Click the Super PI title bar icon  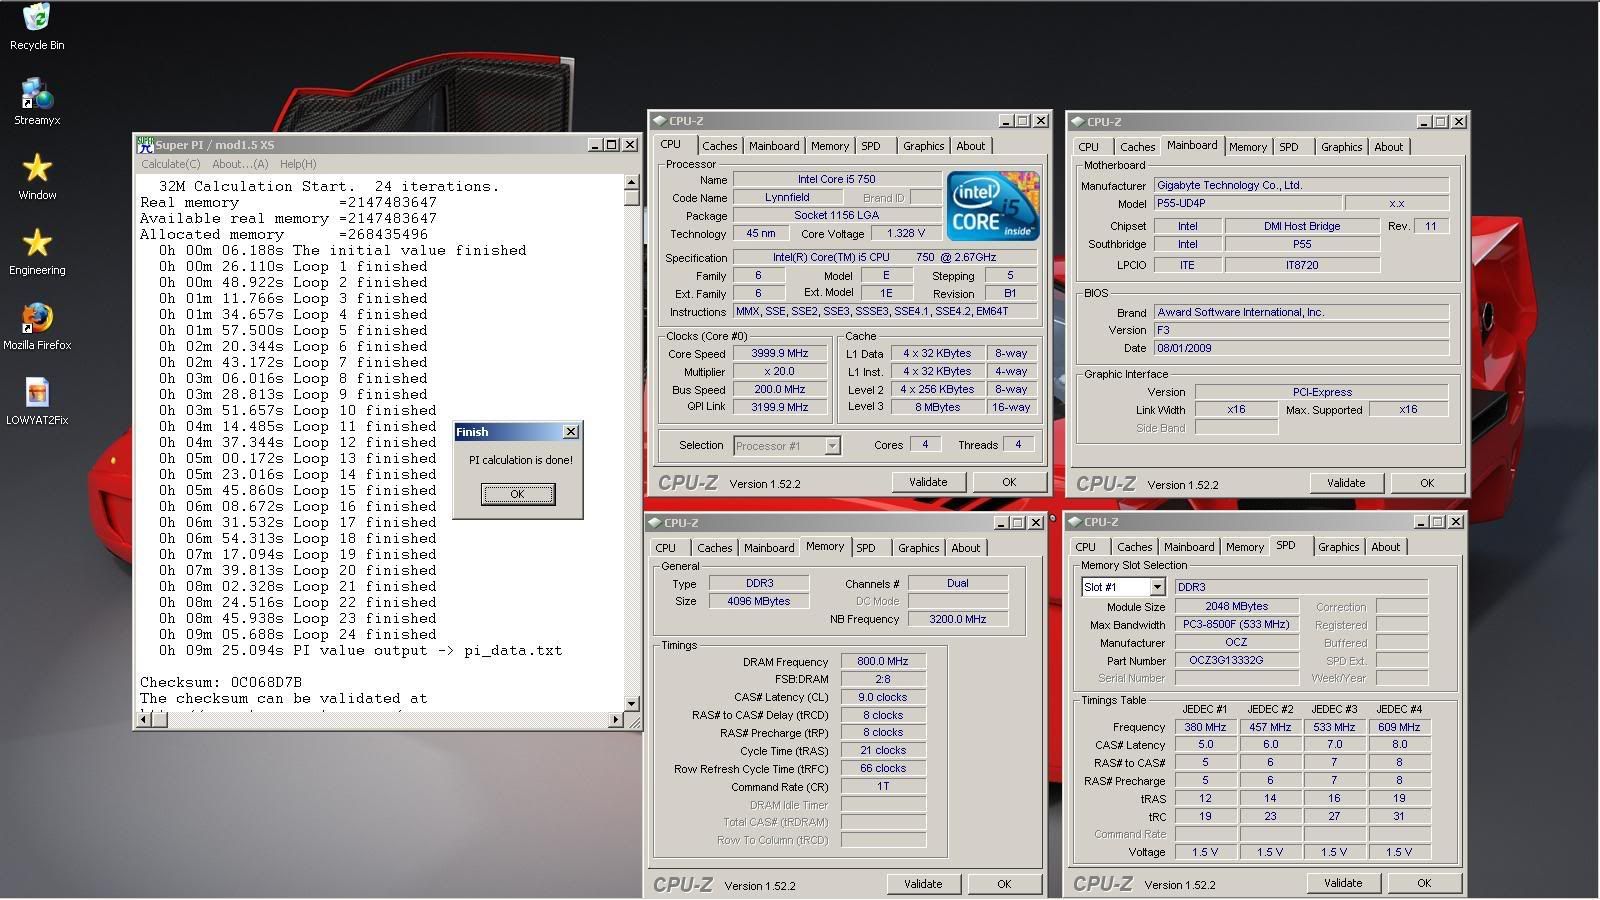click(x=146, y=145)
